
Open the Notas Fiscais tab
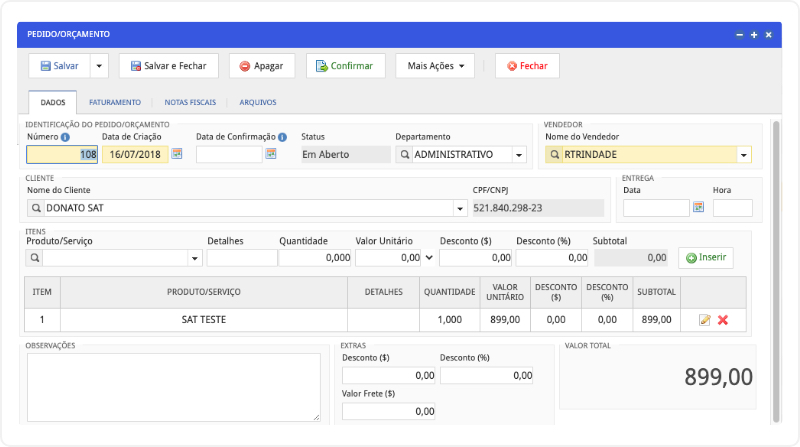point(189,102)
